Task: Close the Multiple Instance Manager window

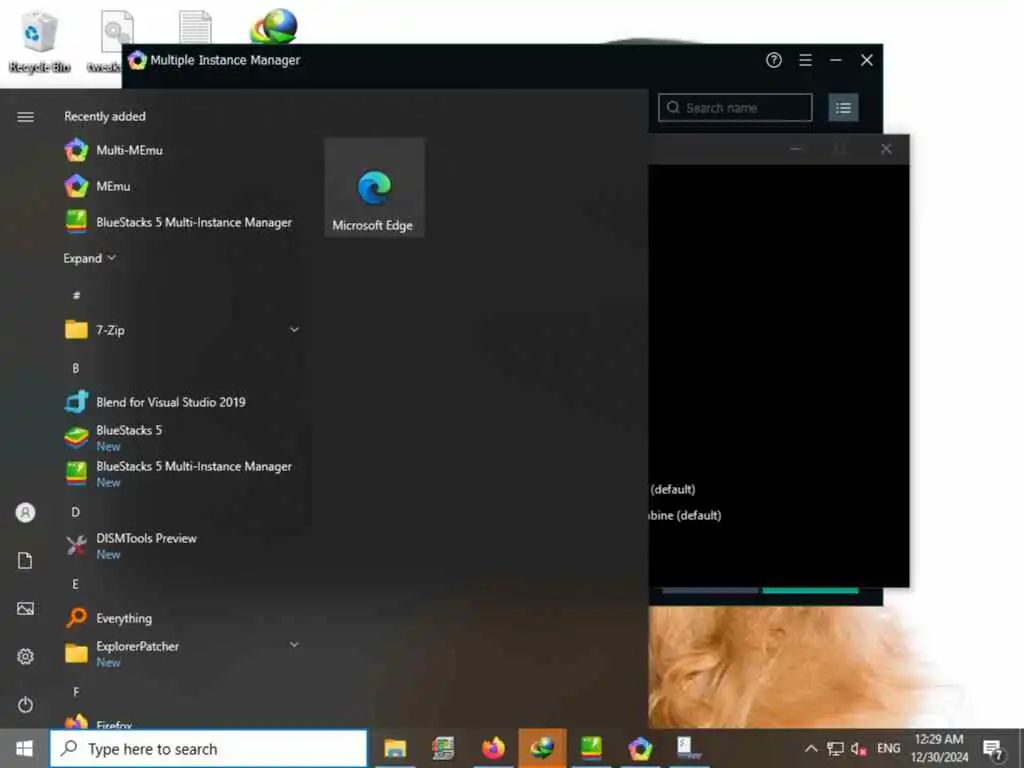Action: (867, 60)
